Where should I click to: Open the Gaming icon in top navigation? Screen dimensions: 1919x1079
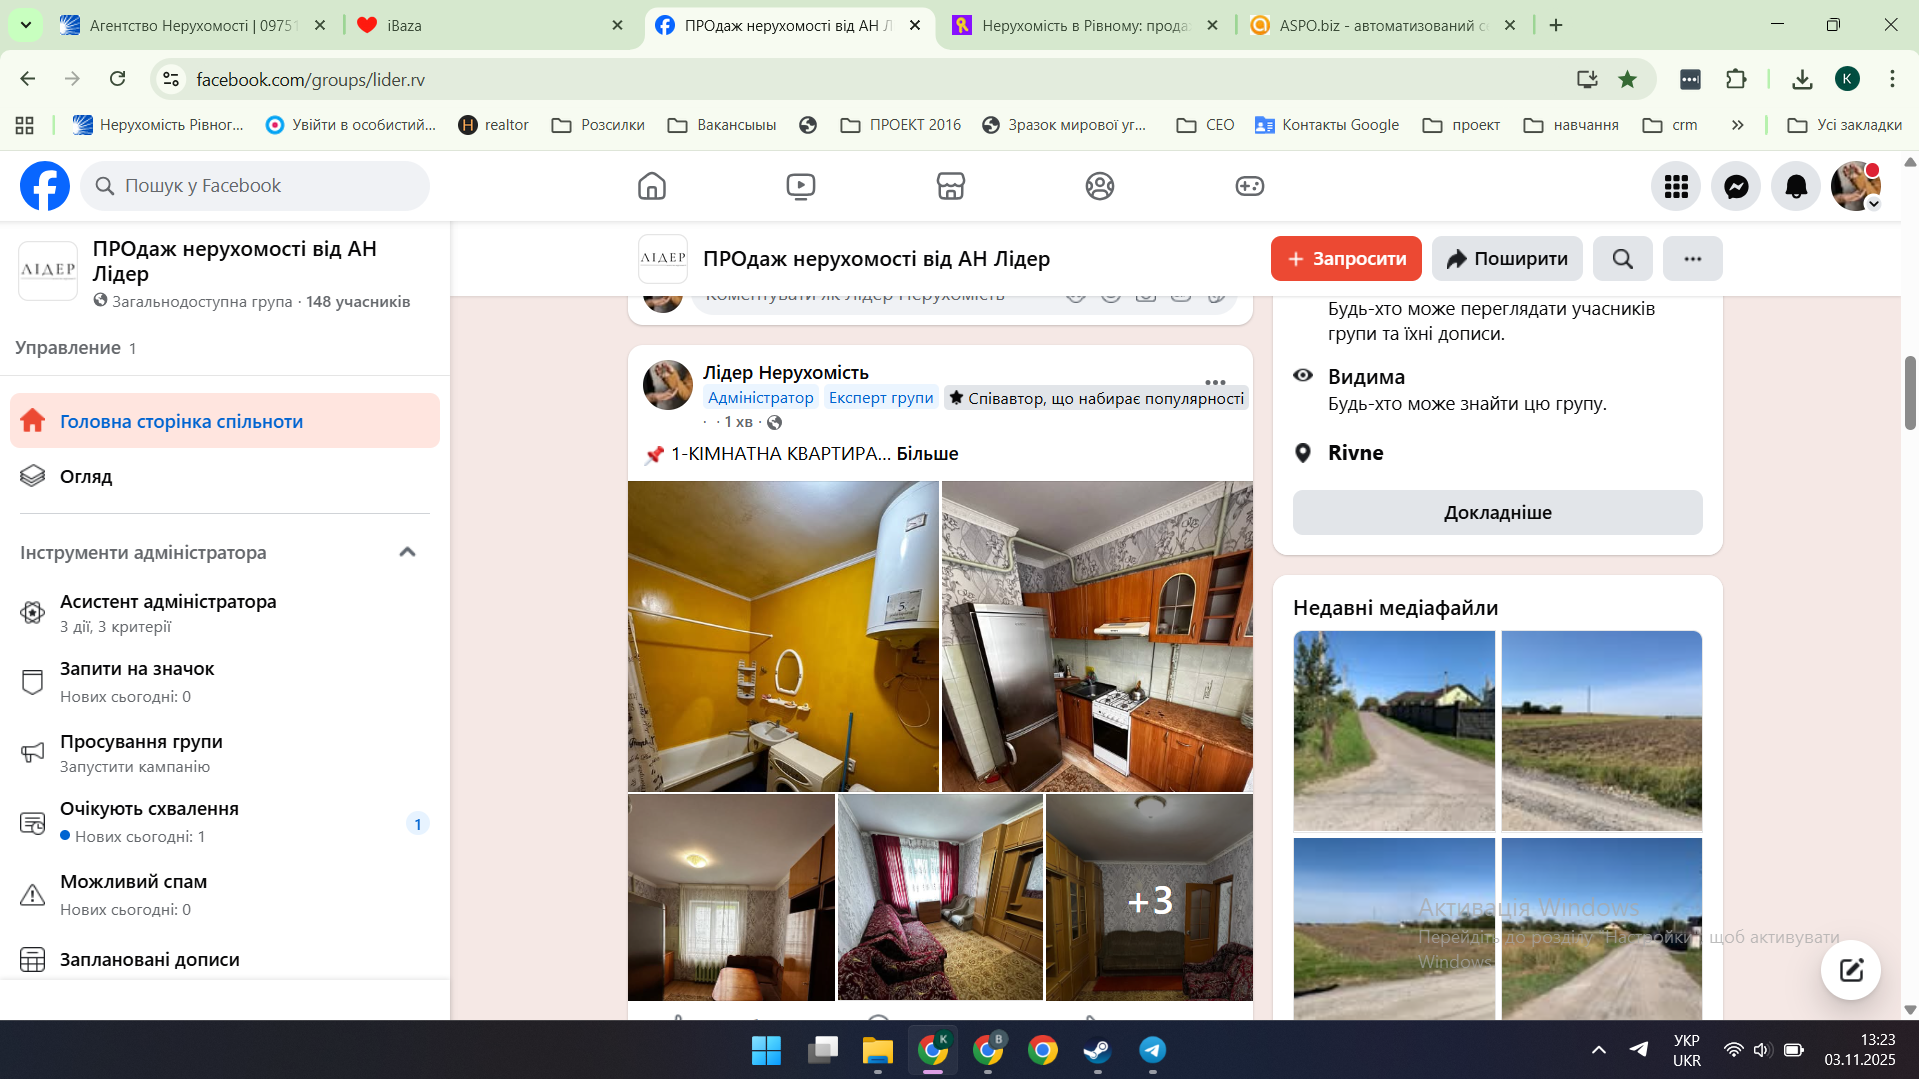tap(1249, 186)
